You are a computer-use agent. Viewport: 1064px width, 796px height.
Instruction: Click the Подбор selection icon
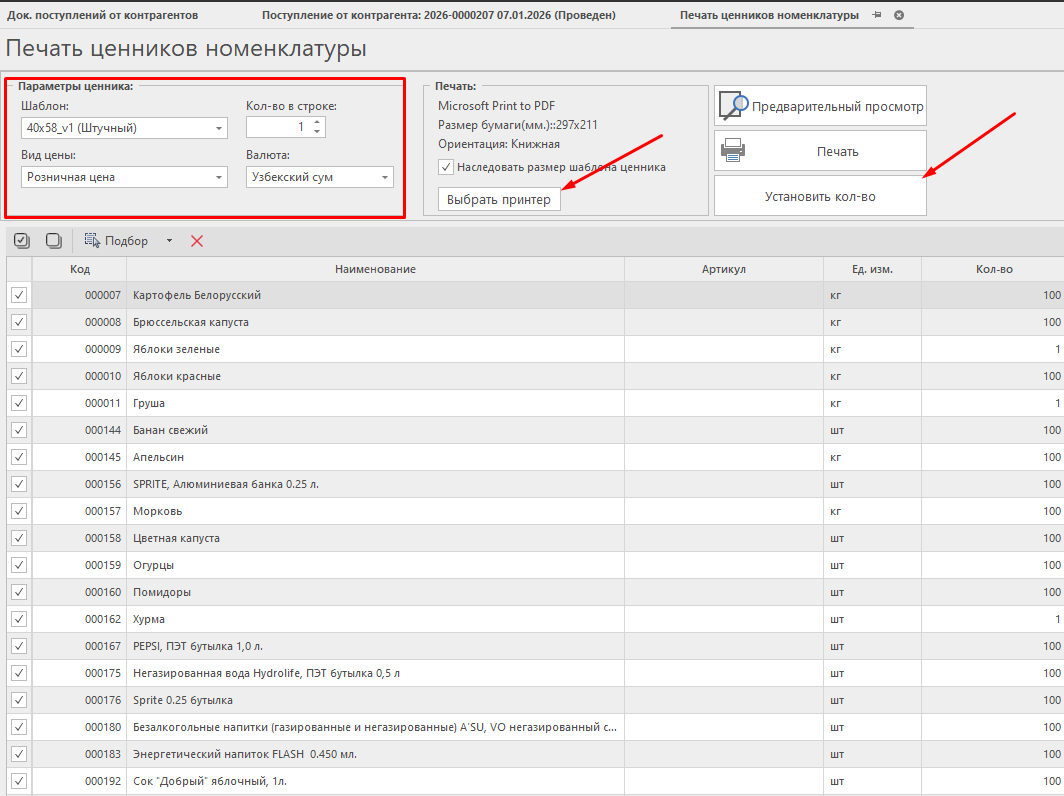[93, 241]
